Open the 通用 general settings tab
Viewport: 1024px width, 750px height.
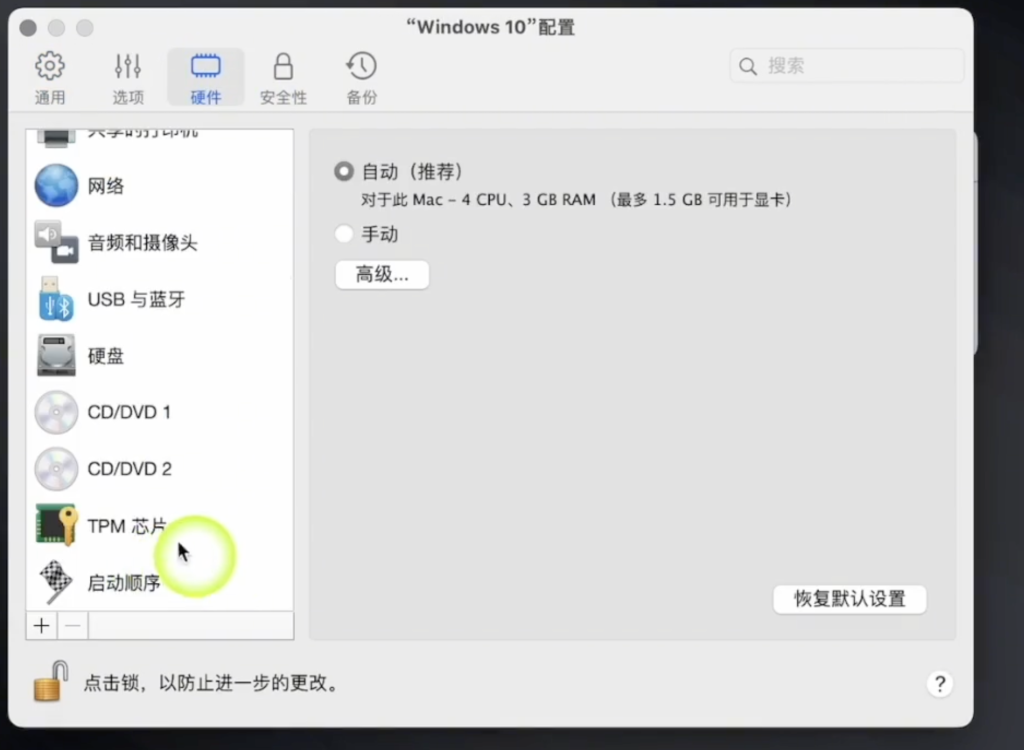(x=50, y=78)
